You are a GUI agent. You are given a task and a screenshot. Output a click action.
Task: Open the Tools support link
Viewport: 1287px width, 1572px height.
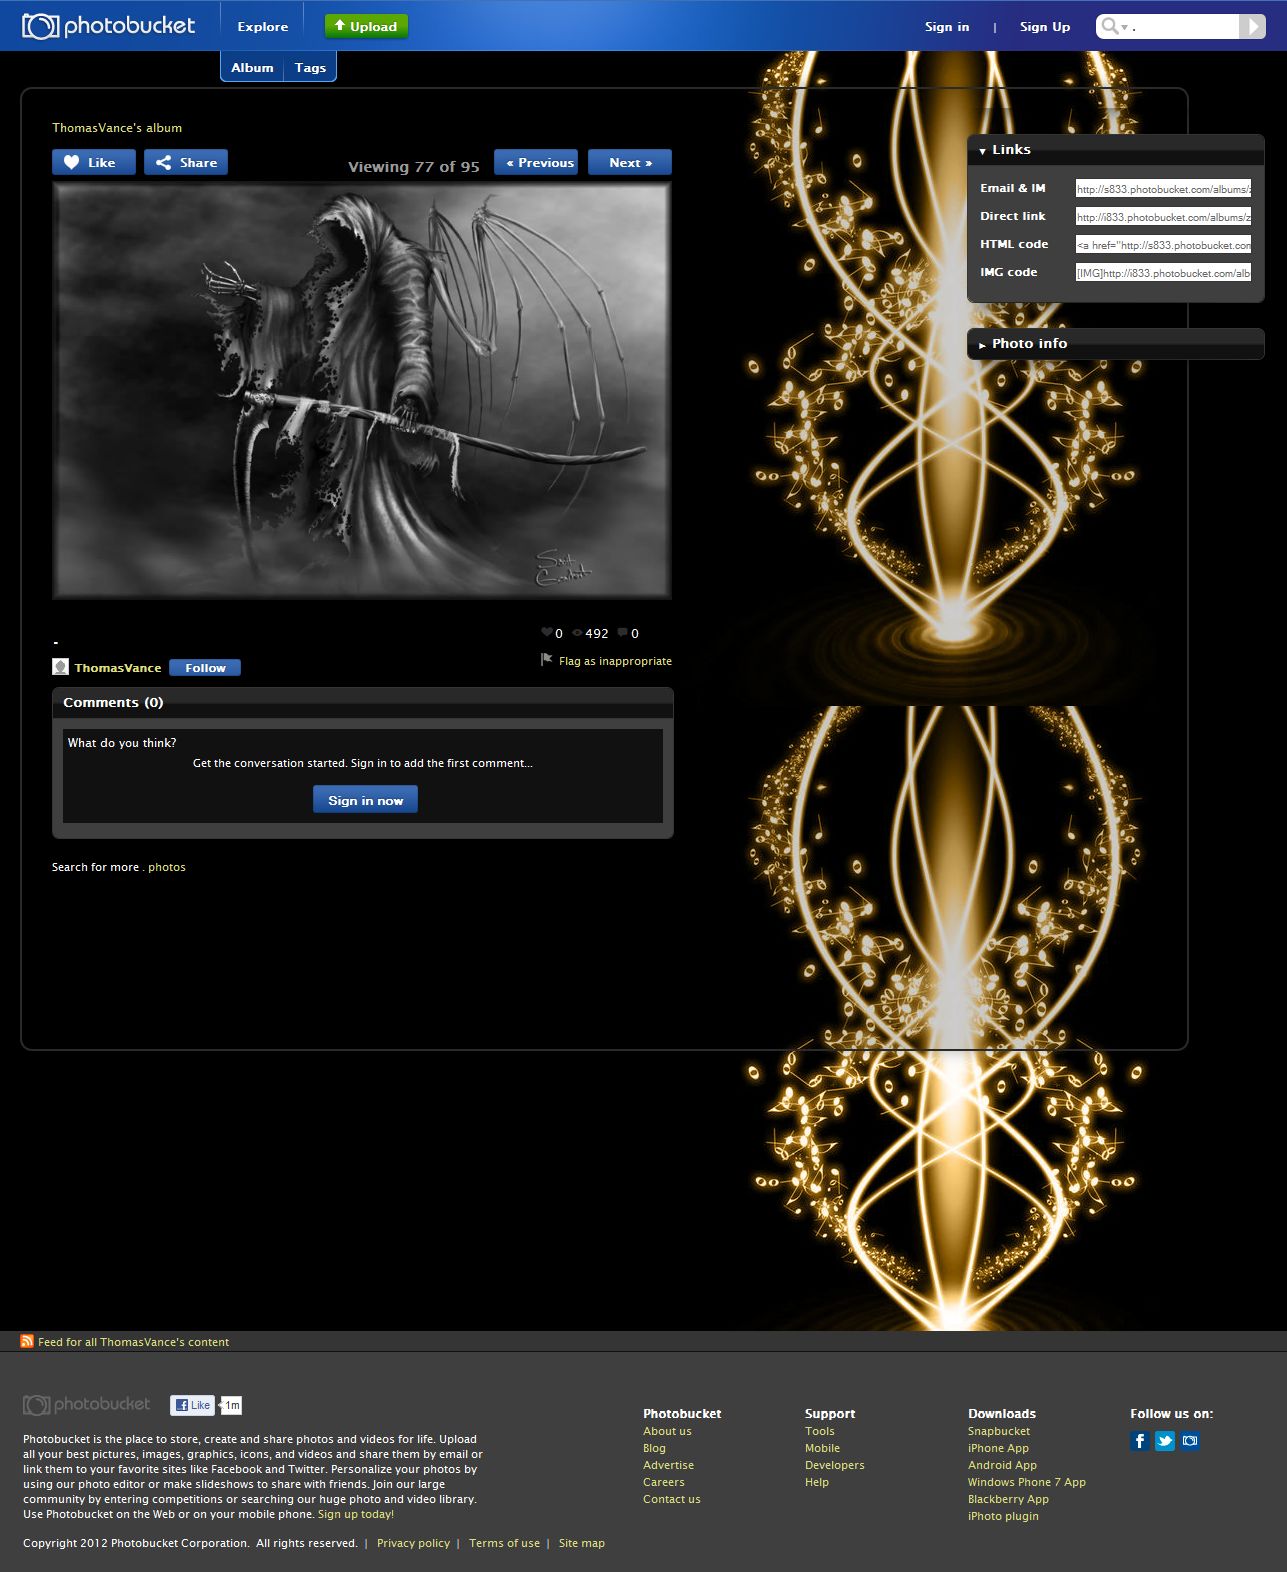820,1431
